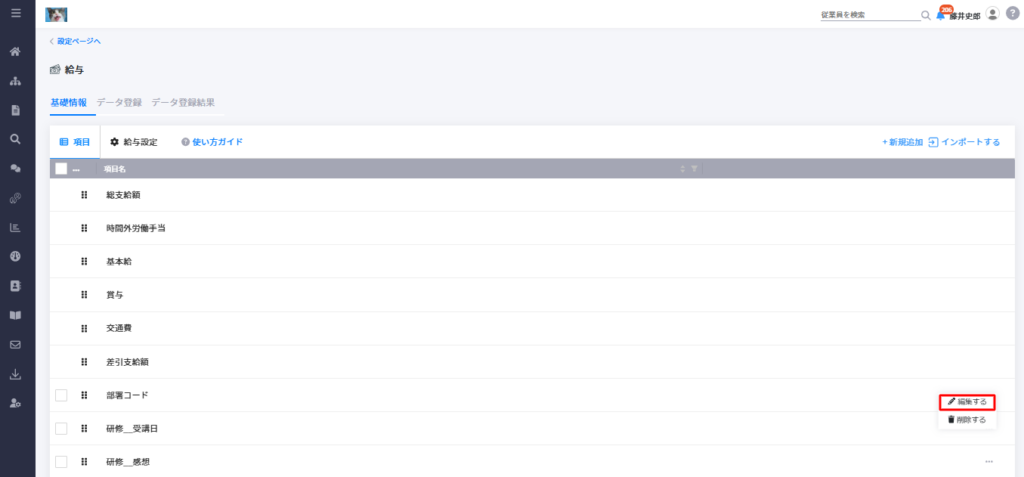
Task: Click the notification bell icon
Action: (x=941, y=15)
